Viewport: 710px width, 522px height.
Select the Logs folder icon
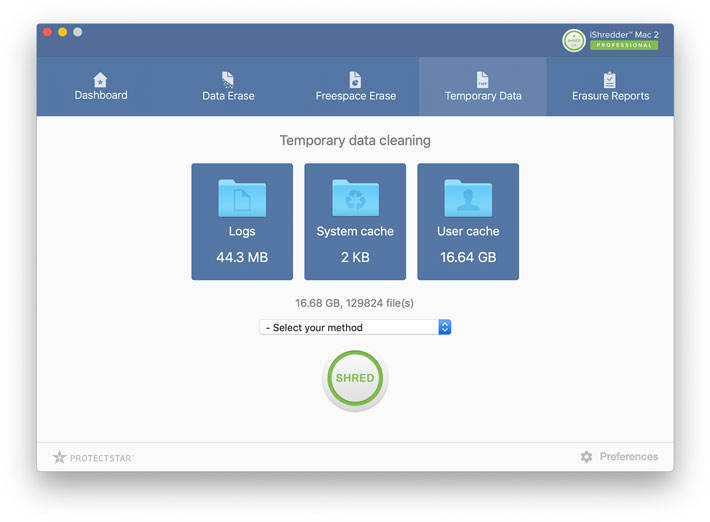pos(242,199)
